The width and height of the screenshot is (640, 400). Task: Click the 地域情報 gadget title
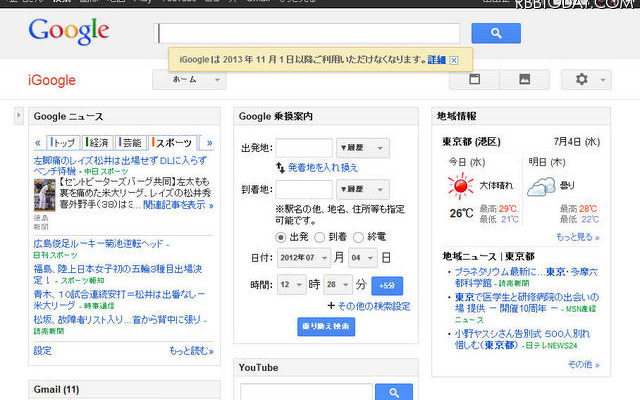tap(457, 116)
